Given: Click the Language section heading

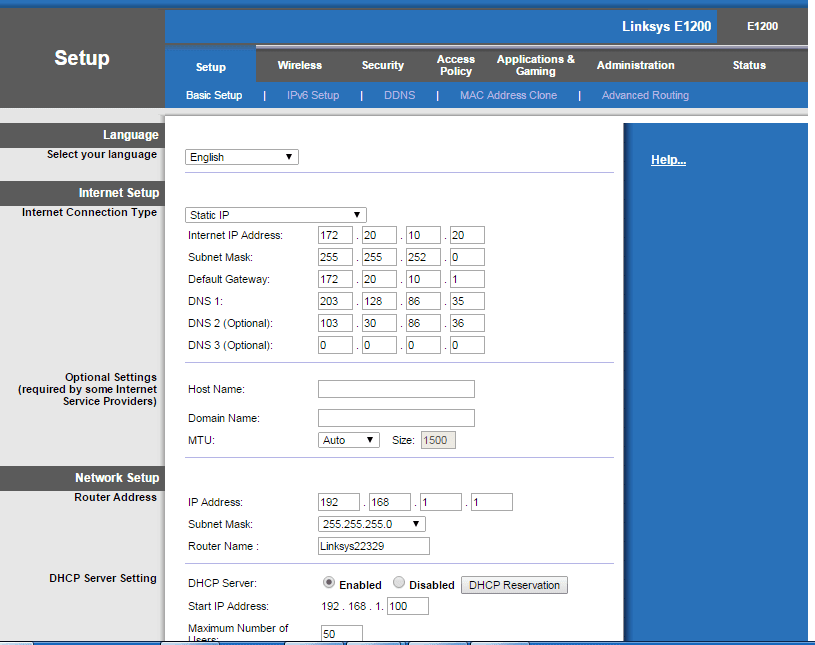Looking at the screenshot, I should pyautogui.click(x=130, y=135).
